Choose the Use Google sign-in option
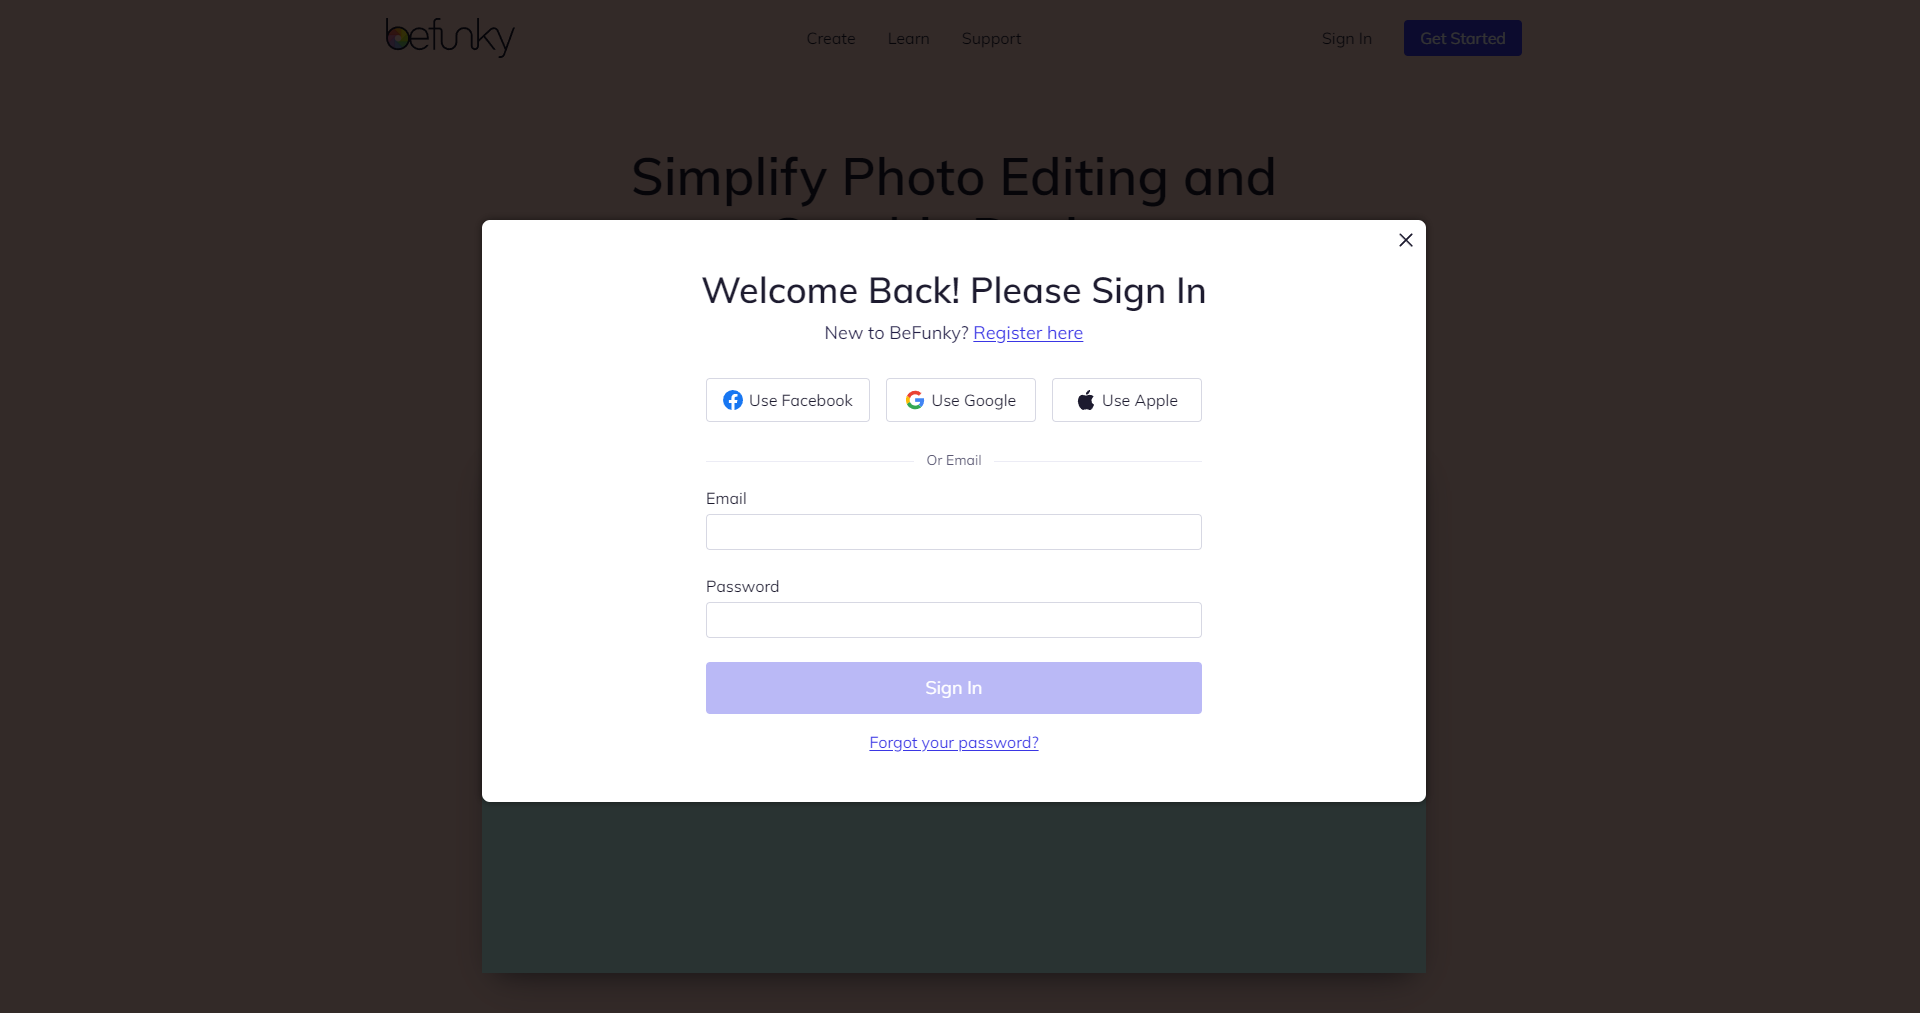Viewport: 1920px width, 1013px height. (x=961, y=400)
